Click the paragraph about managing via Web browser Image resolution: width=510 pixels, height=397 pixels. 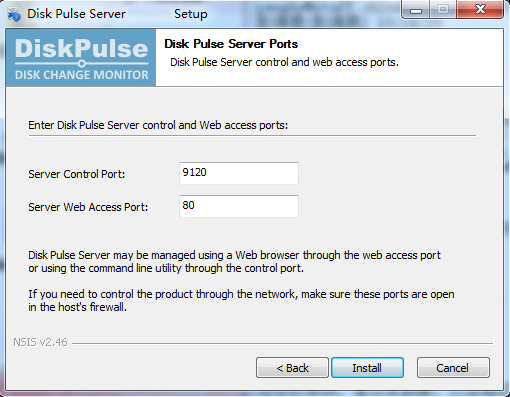234,262
